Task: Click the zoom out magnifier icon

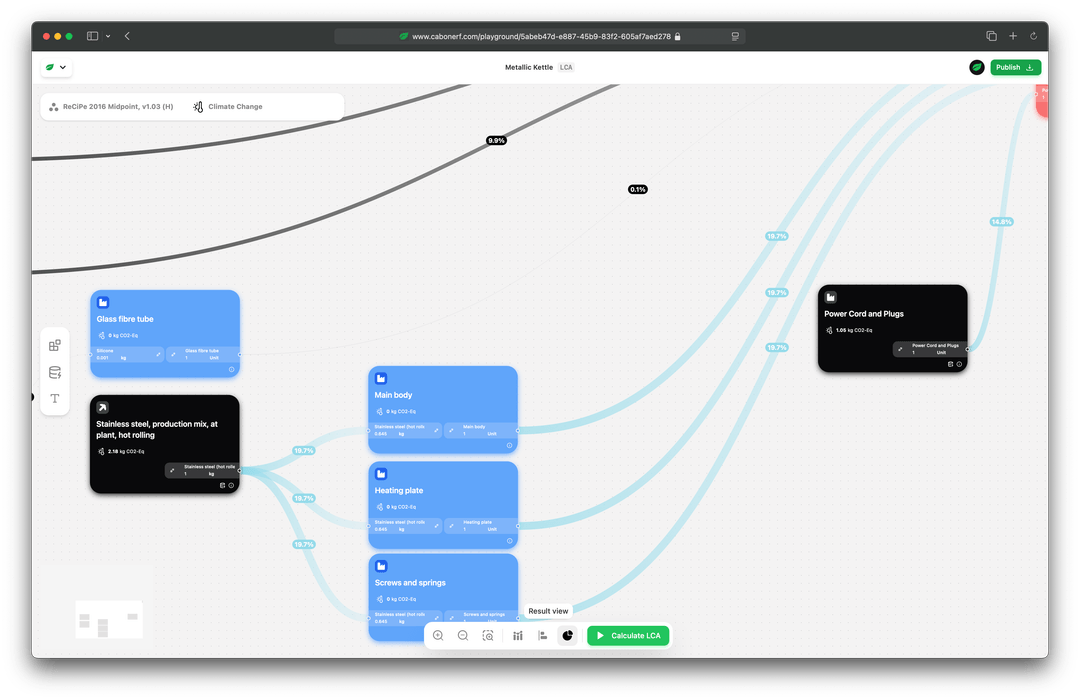Action: click(463, 635)
